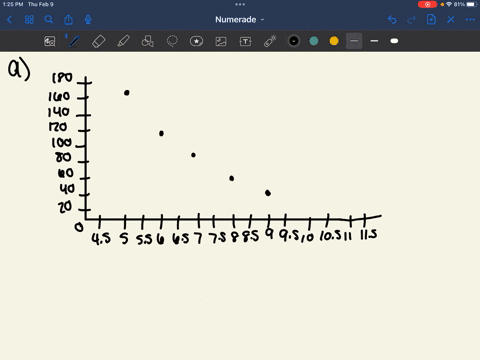Open the thumbnail grid view
480x360 pixels.
coord(29,20)
